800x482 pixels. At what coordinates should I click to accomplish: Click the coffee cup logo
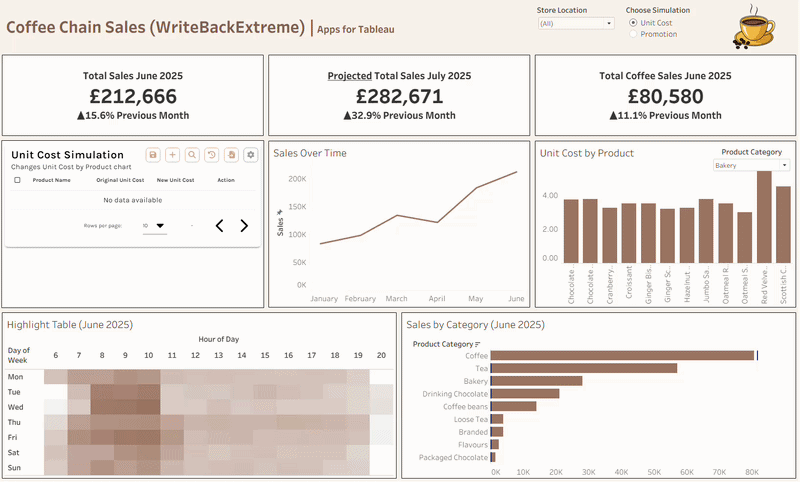coord(754,27)
